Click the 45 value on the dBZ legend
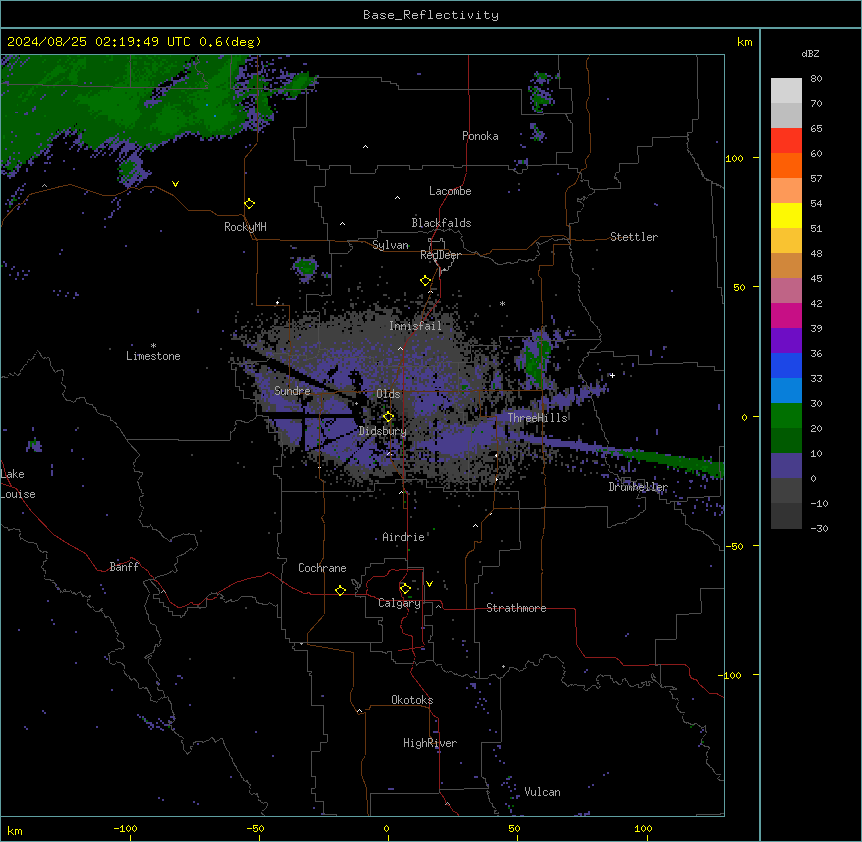 coord(816,279)
